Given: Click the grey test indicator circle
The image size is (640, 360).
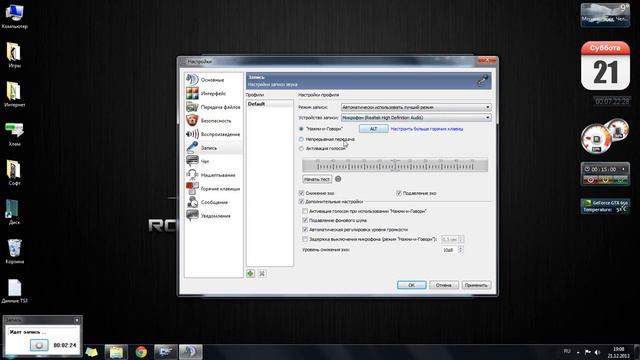Looking at the screenshot, I should [338, 179].
